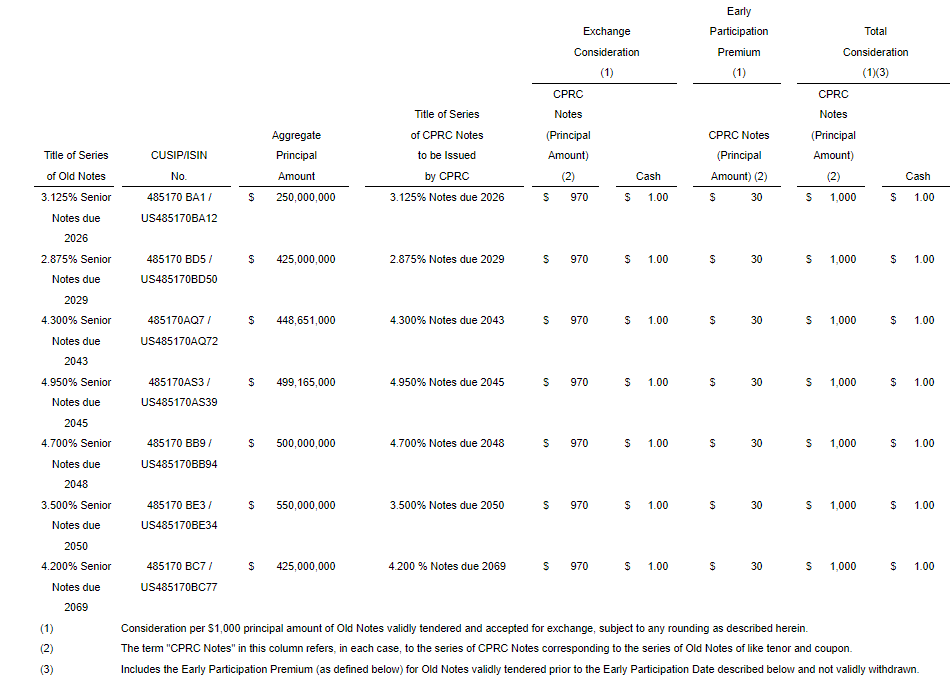Click '4.700% Notes due 2048' series title
Image resolution: width=951 pixels, height=693 pixels.
(447, 443)
